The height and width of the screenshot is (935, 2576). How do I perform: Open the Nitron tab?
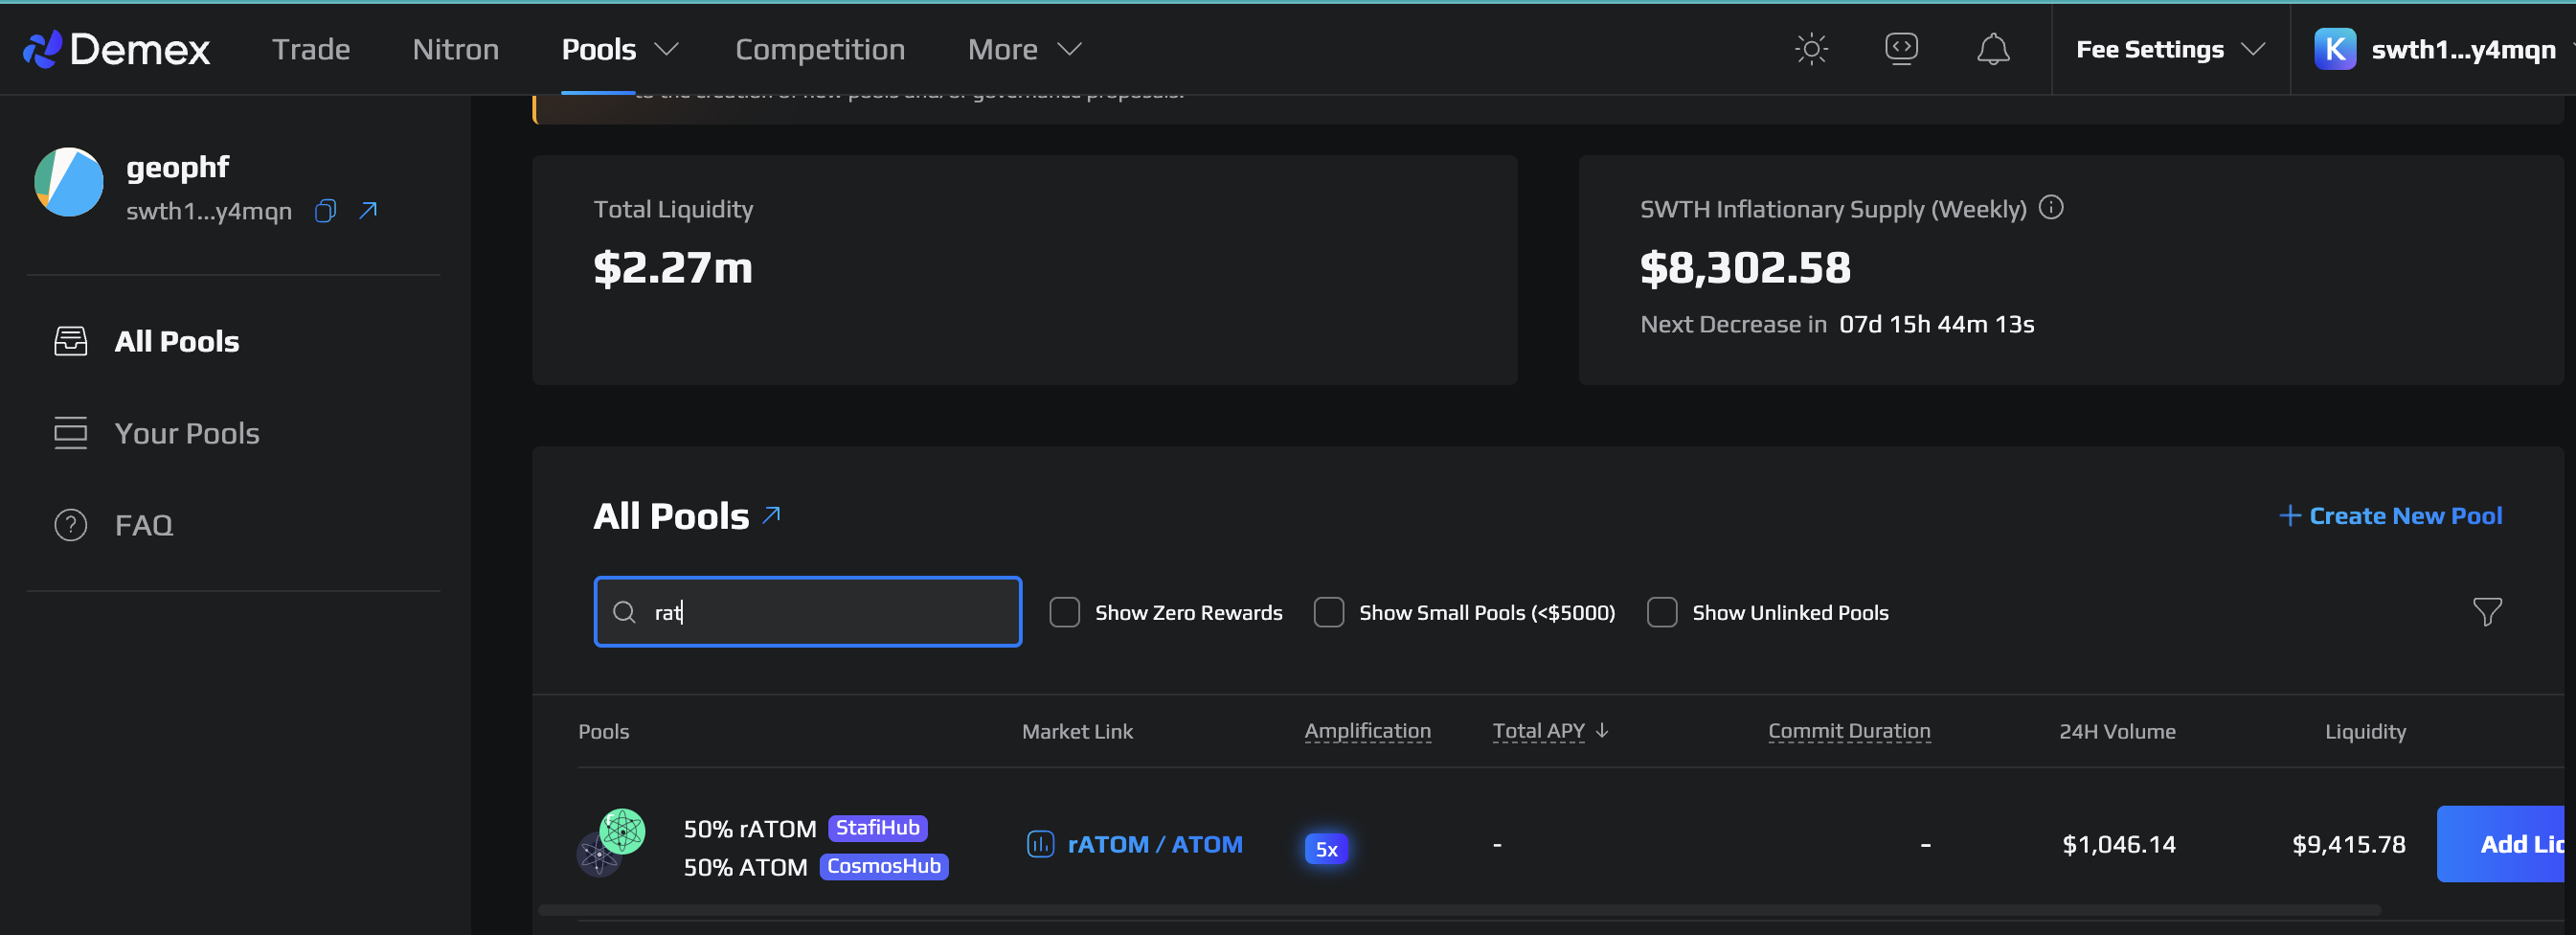tap(455, 49)
